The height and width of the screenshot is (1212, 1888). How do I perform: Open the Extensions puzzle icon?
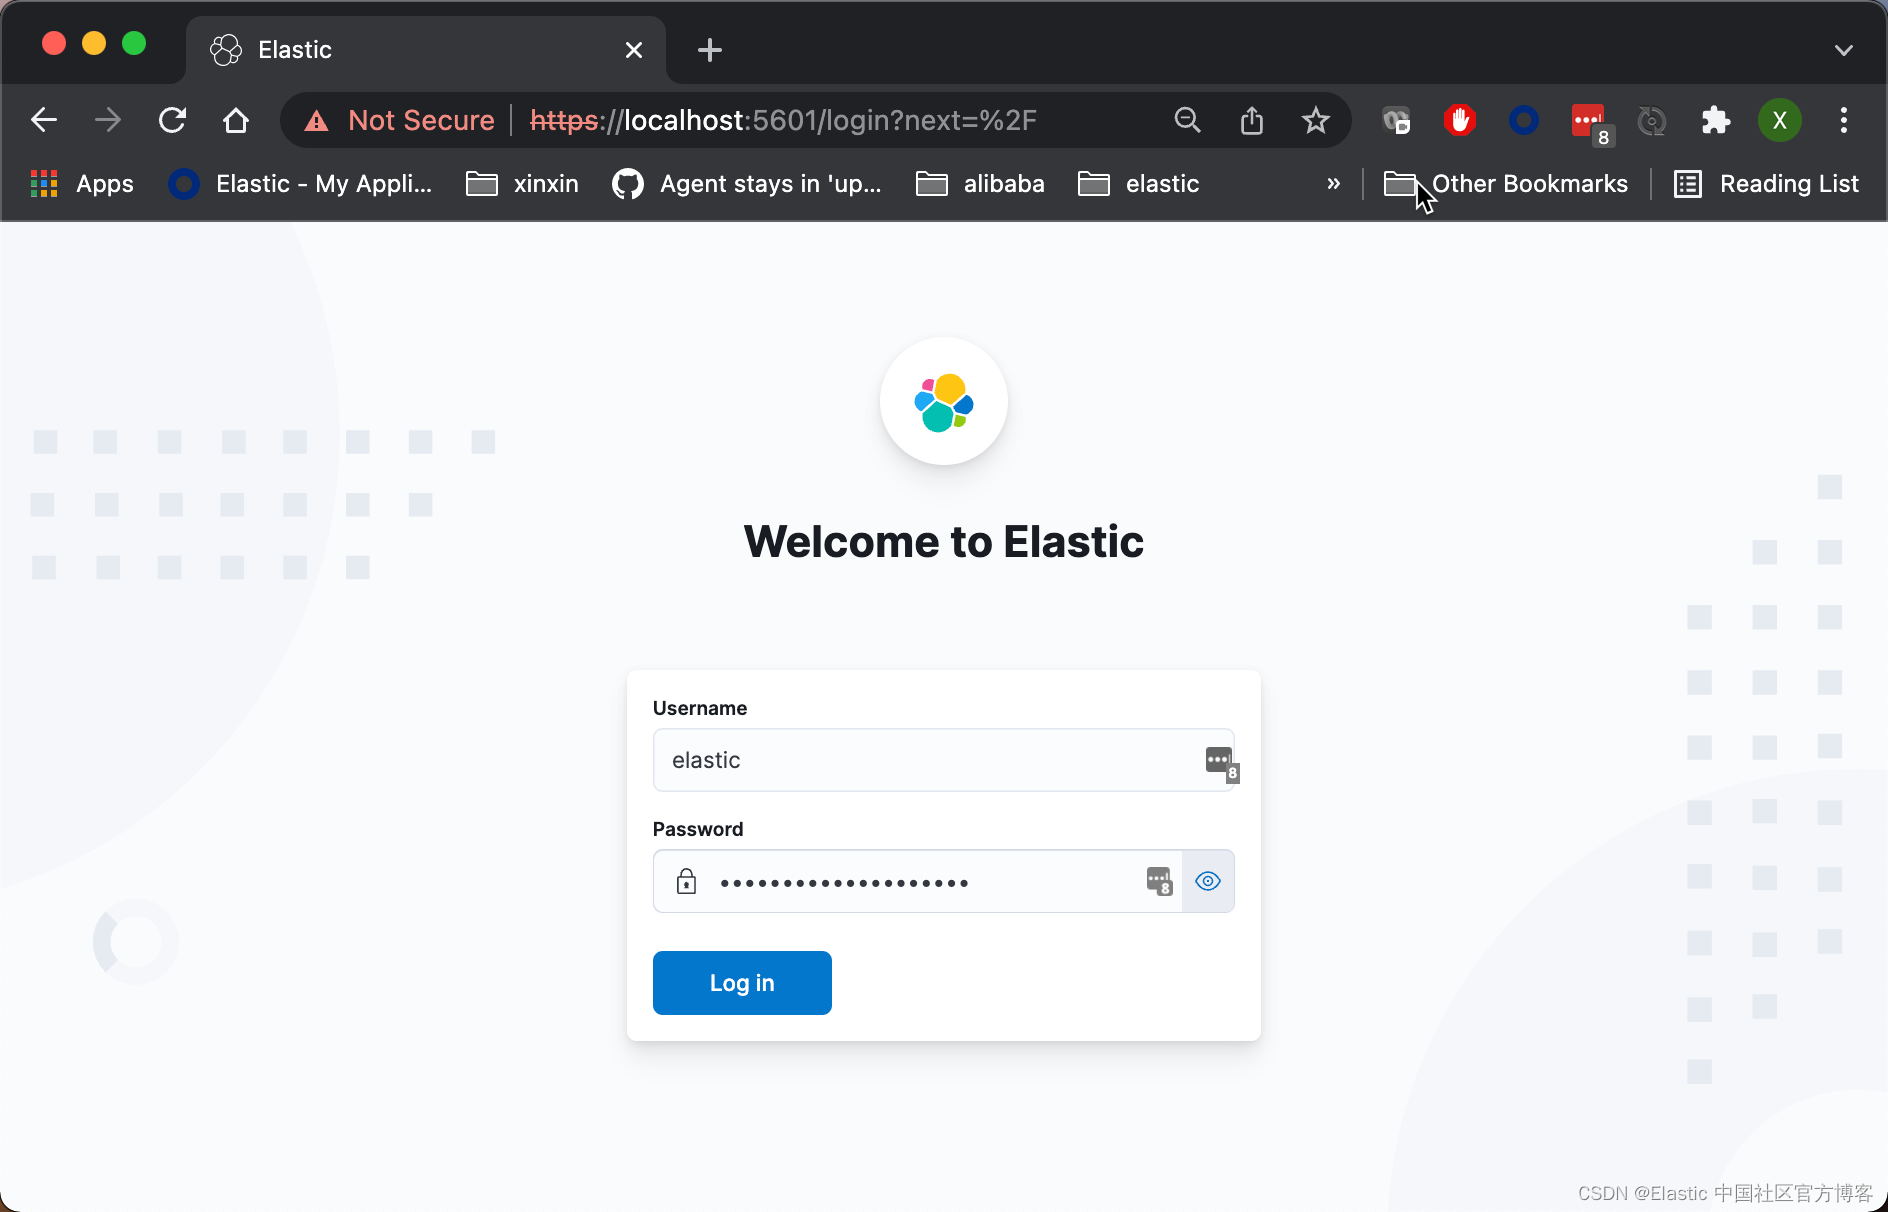pos(1715,120)
